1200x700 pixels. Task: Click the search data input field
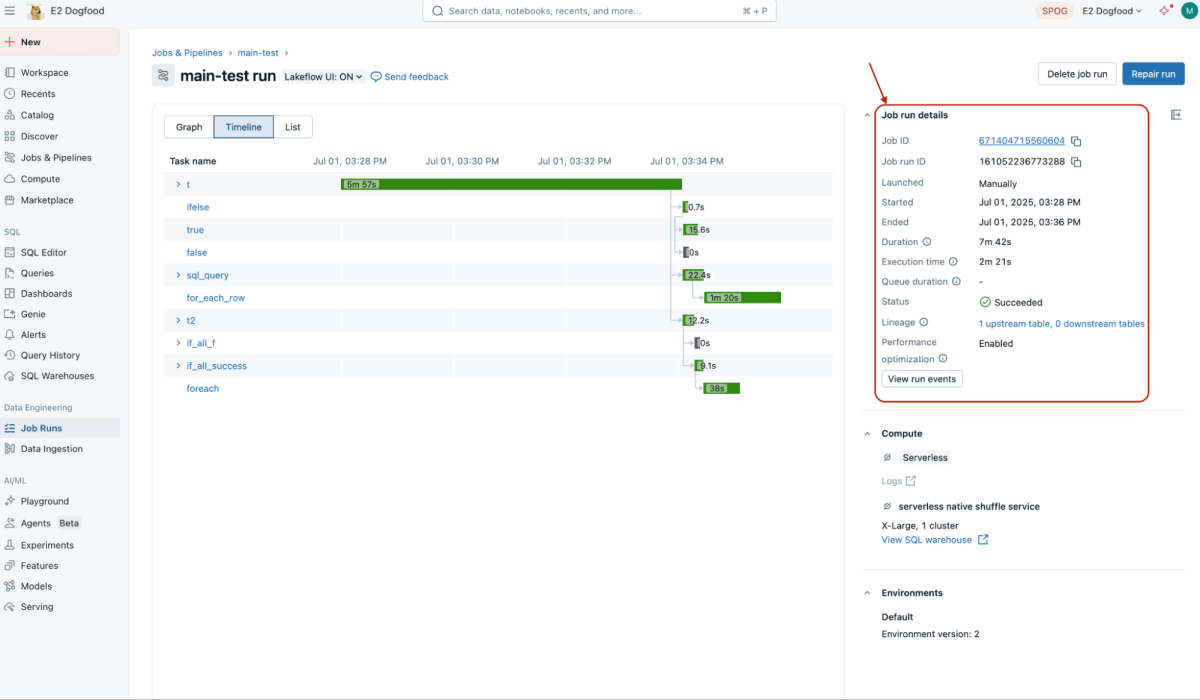coord(599,11)
